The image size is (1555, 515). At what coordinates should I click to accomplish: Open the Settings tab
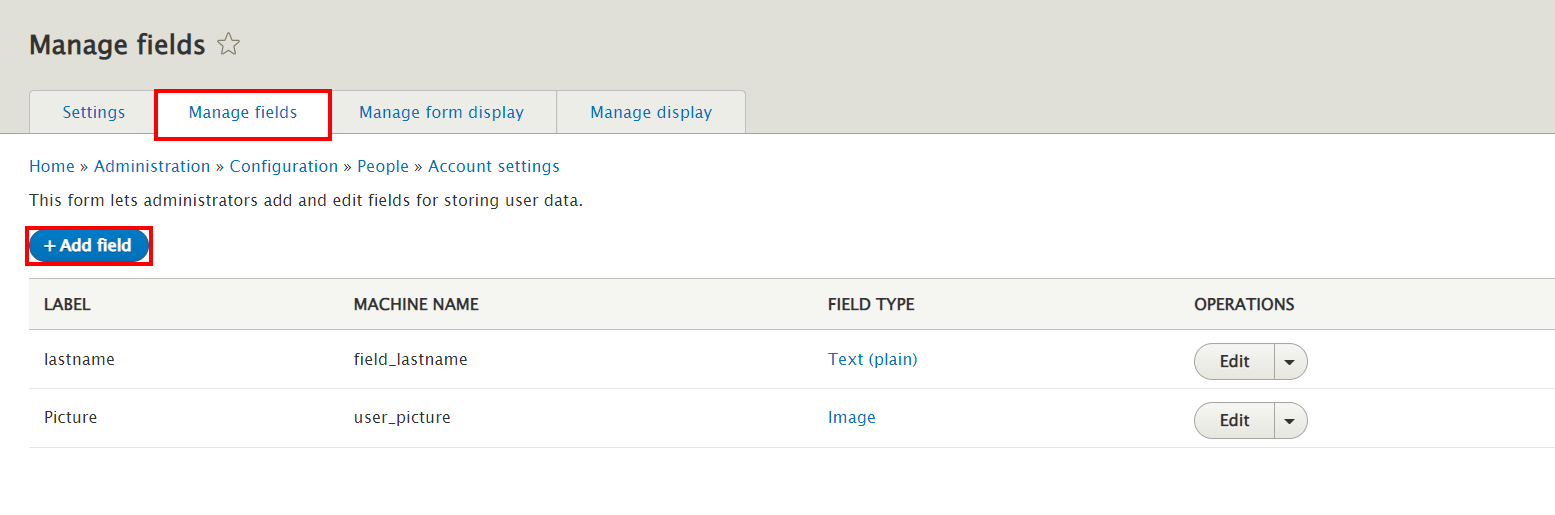point(94,112)
